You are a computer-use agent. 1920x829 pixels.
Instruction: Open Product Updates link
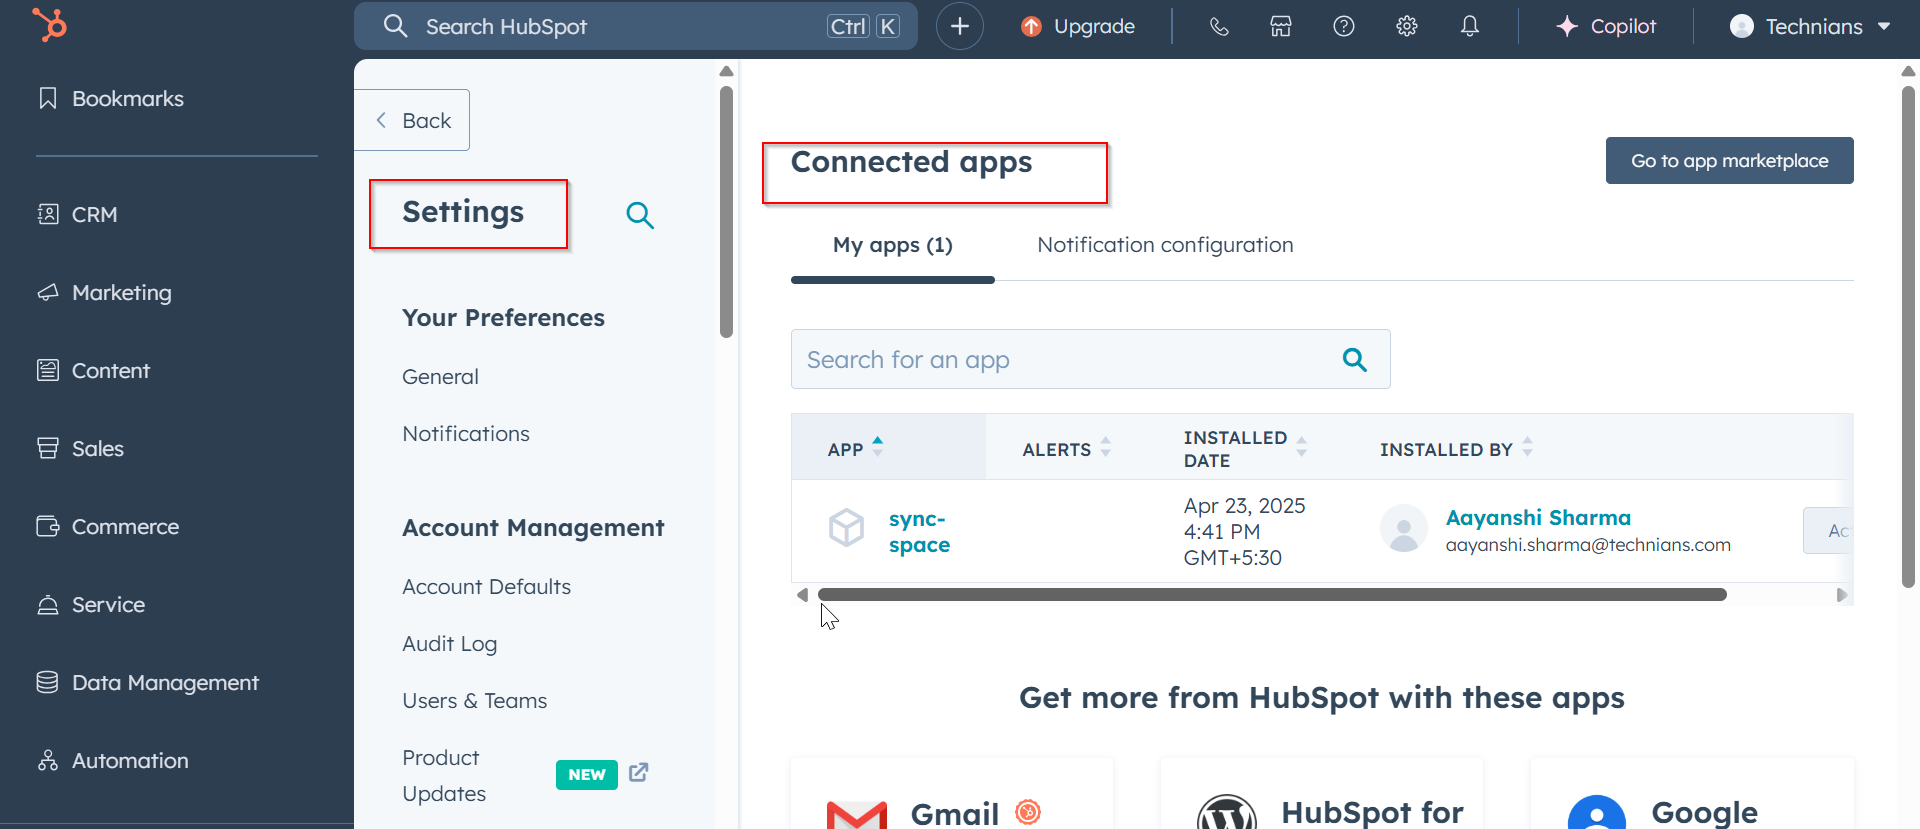(x=444, y=775)
